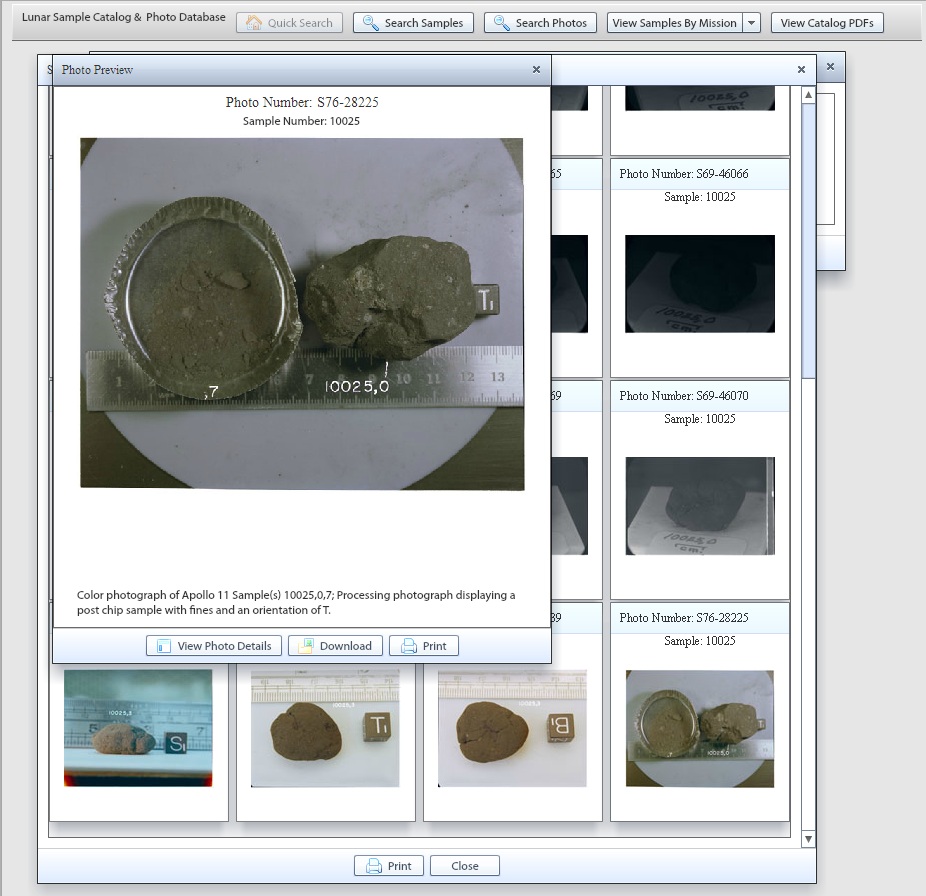Click the Search Photos magnifier icon
Screen dimensions: 926x896
click(502, 23)
